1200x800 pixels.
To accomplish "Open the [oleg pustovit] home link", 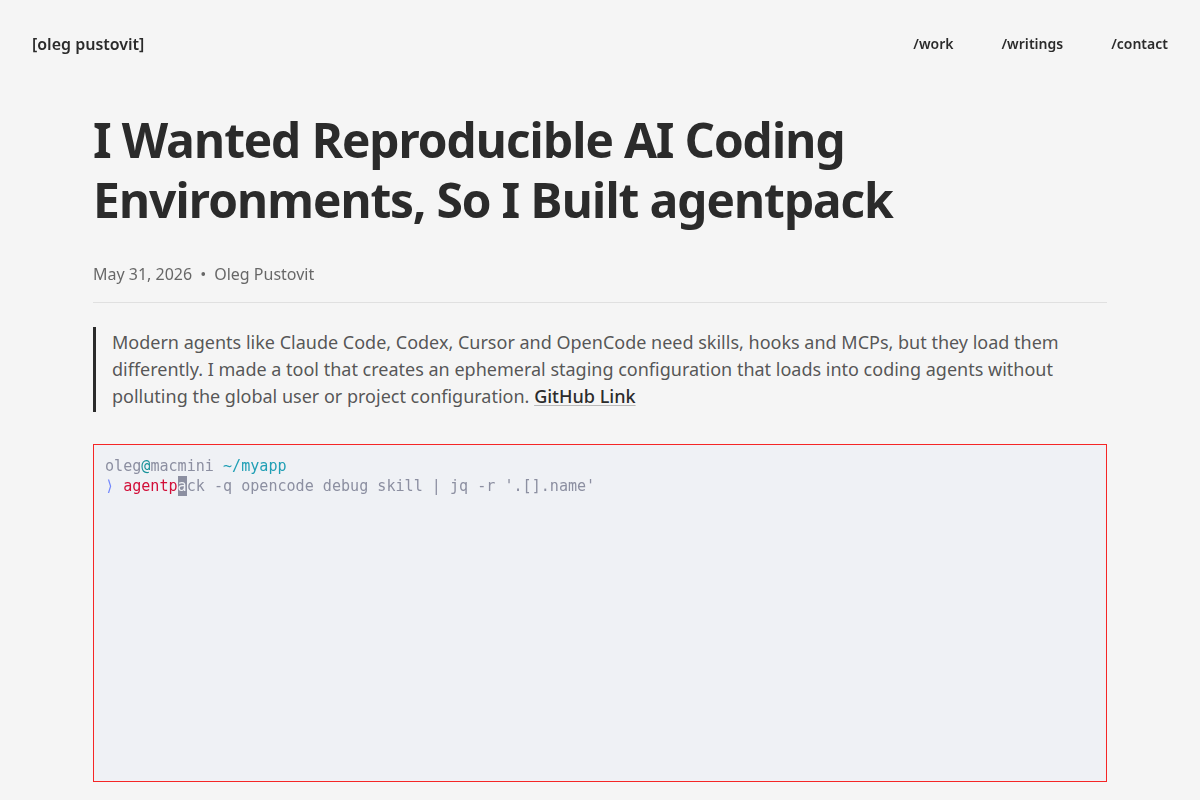I will 88,44.
